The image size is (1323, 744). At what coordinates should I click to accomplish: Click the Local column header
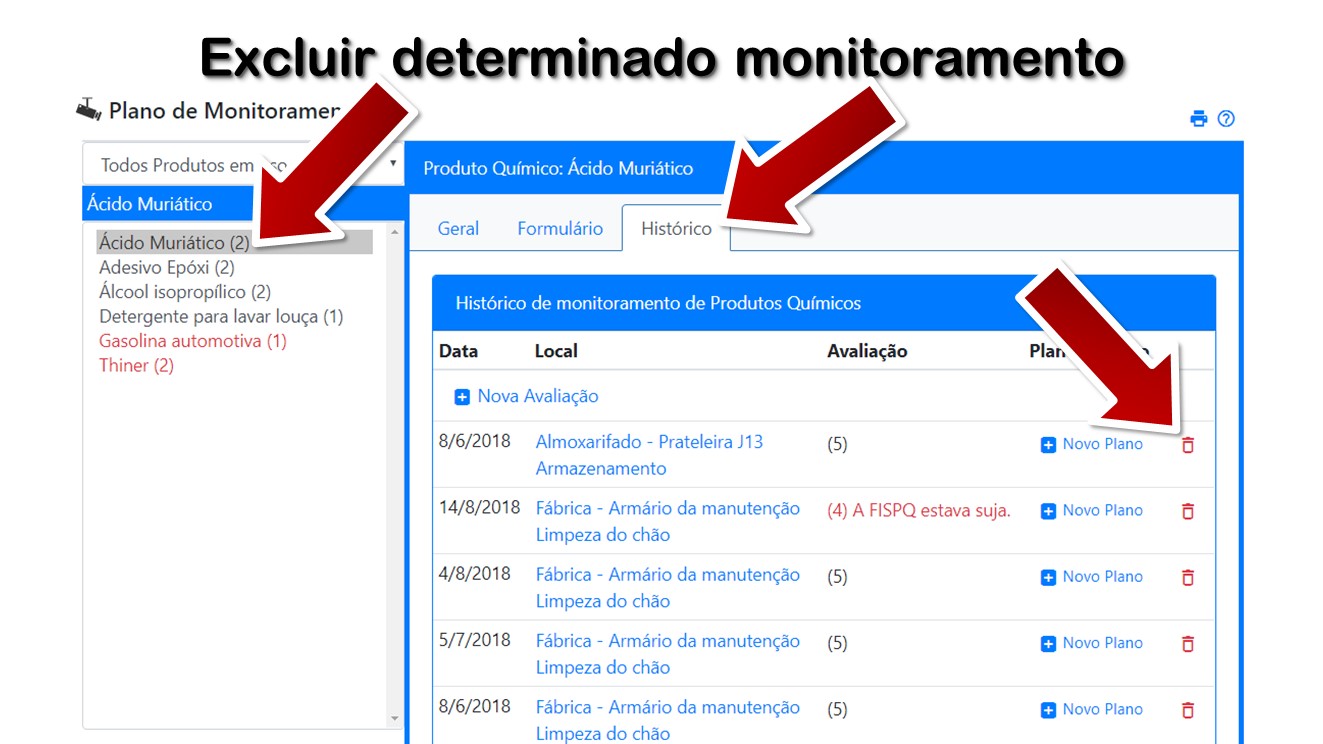(556, 351)
